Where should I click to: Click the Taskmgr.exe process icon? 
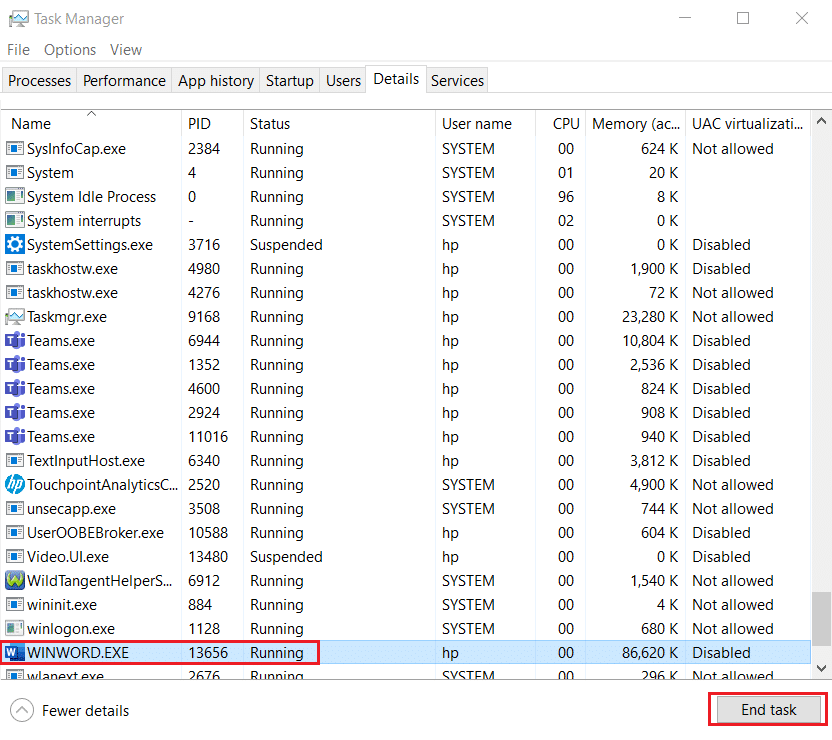(14, 317)
